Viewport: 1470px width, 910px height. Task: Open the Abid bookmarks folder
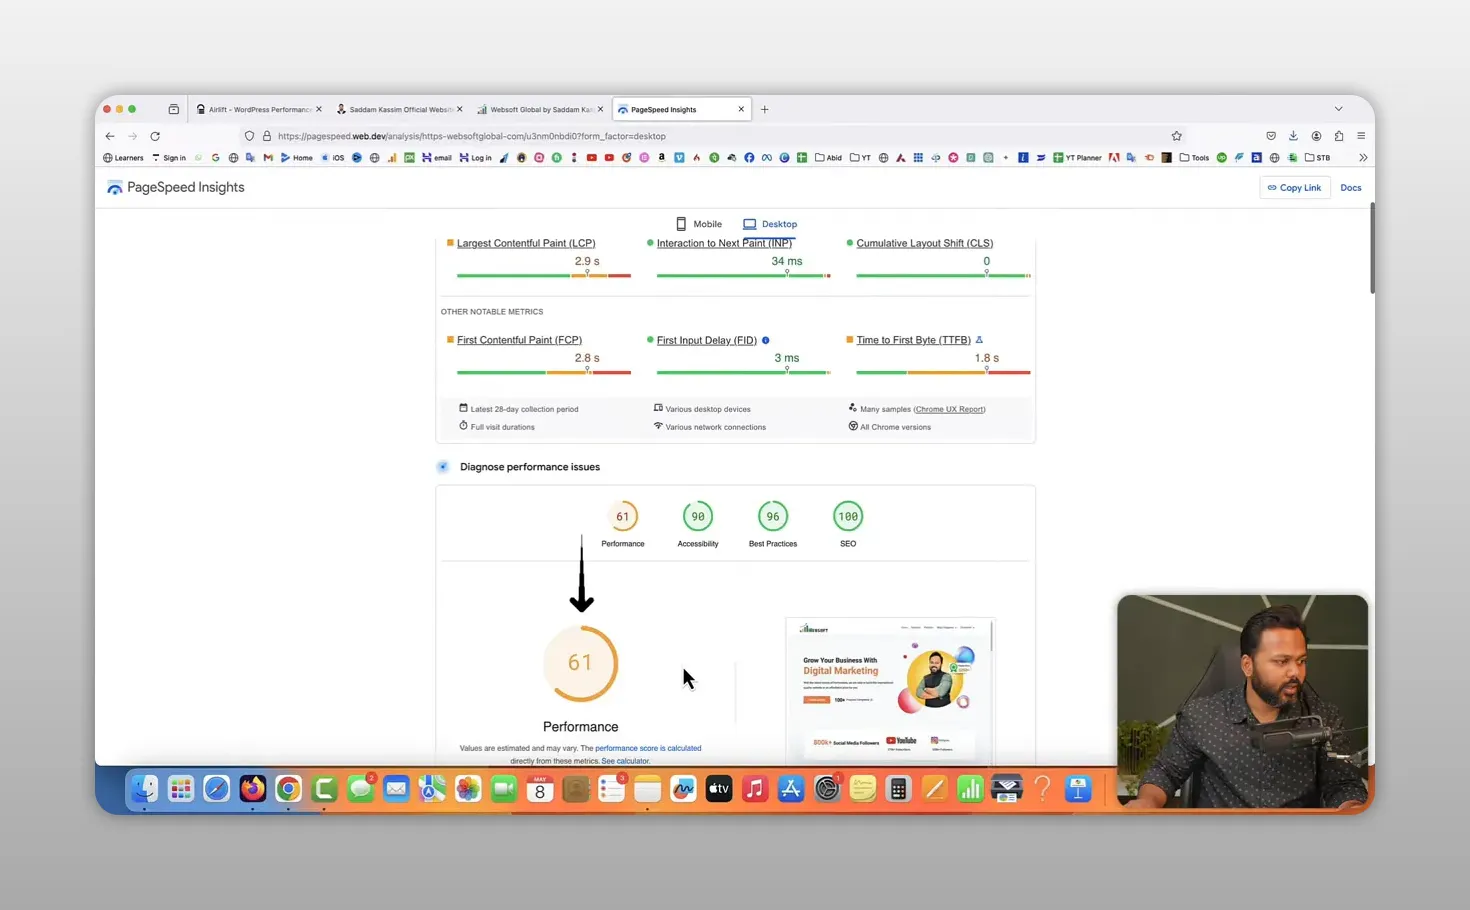(828, 158)
